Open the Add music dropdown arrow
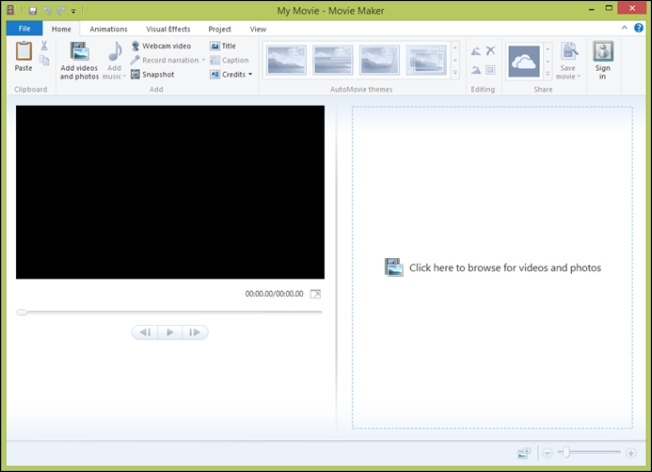This screenshot has width=652, height=472. 124,77
